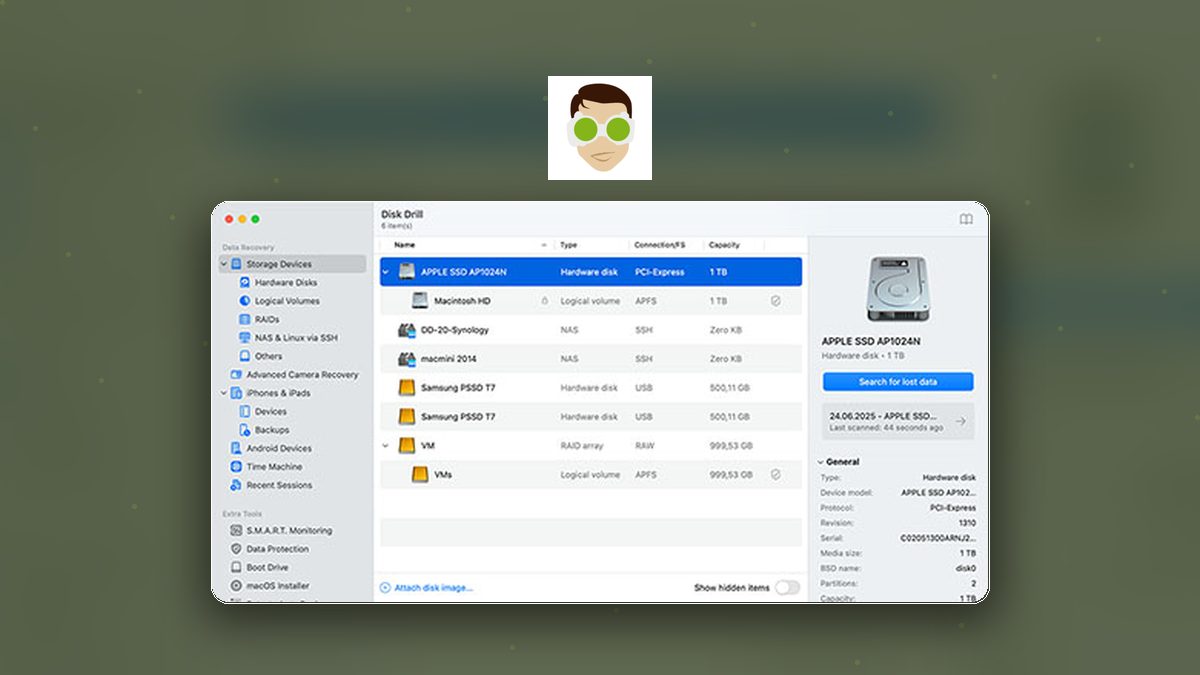Select the VMs logical volume row
The width and height of the screenshot is (1200, 675).
pyautogui.click(x=591, y=475)
